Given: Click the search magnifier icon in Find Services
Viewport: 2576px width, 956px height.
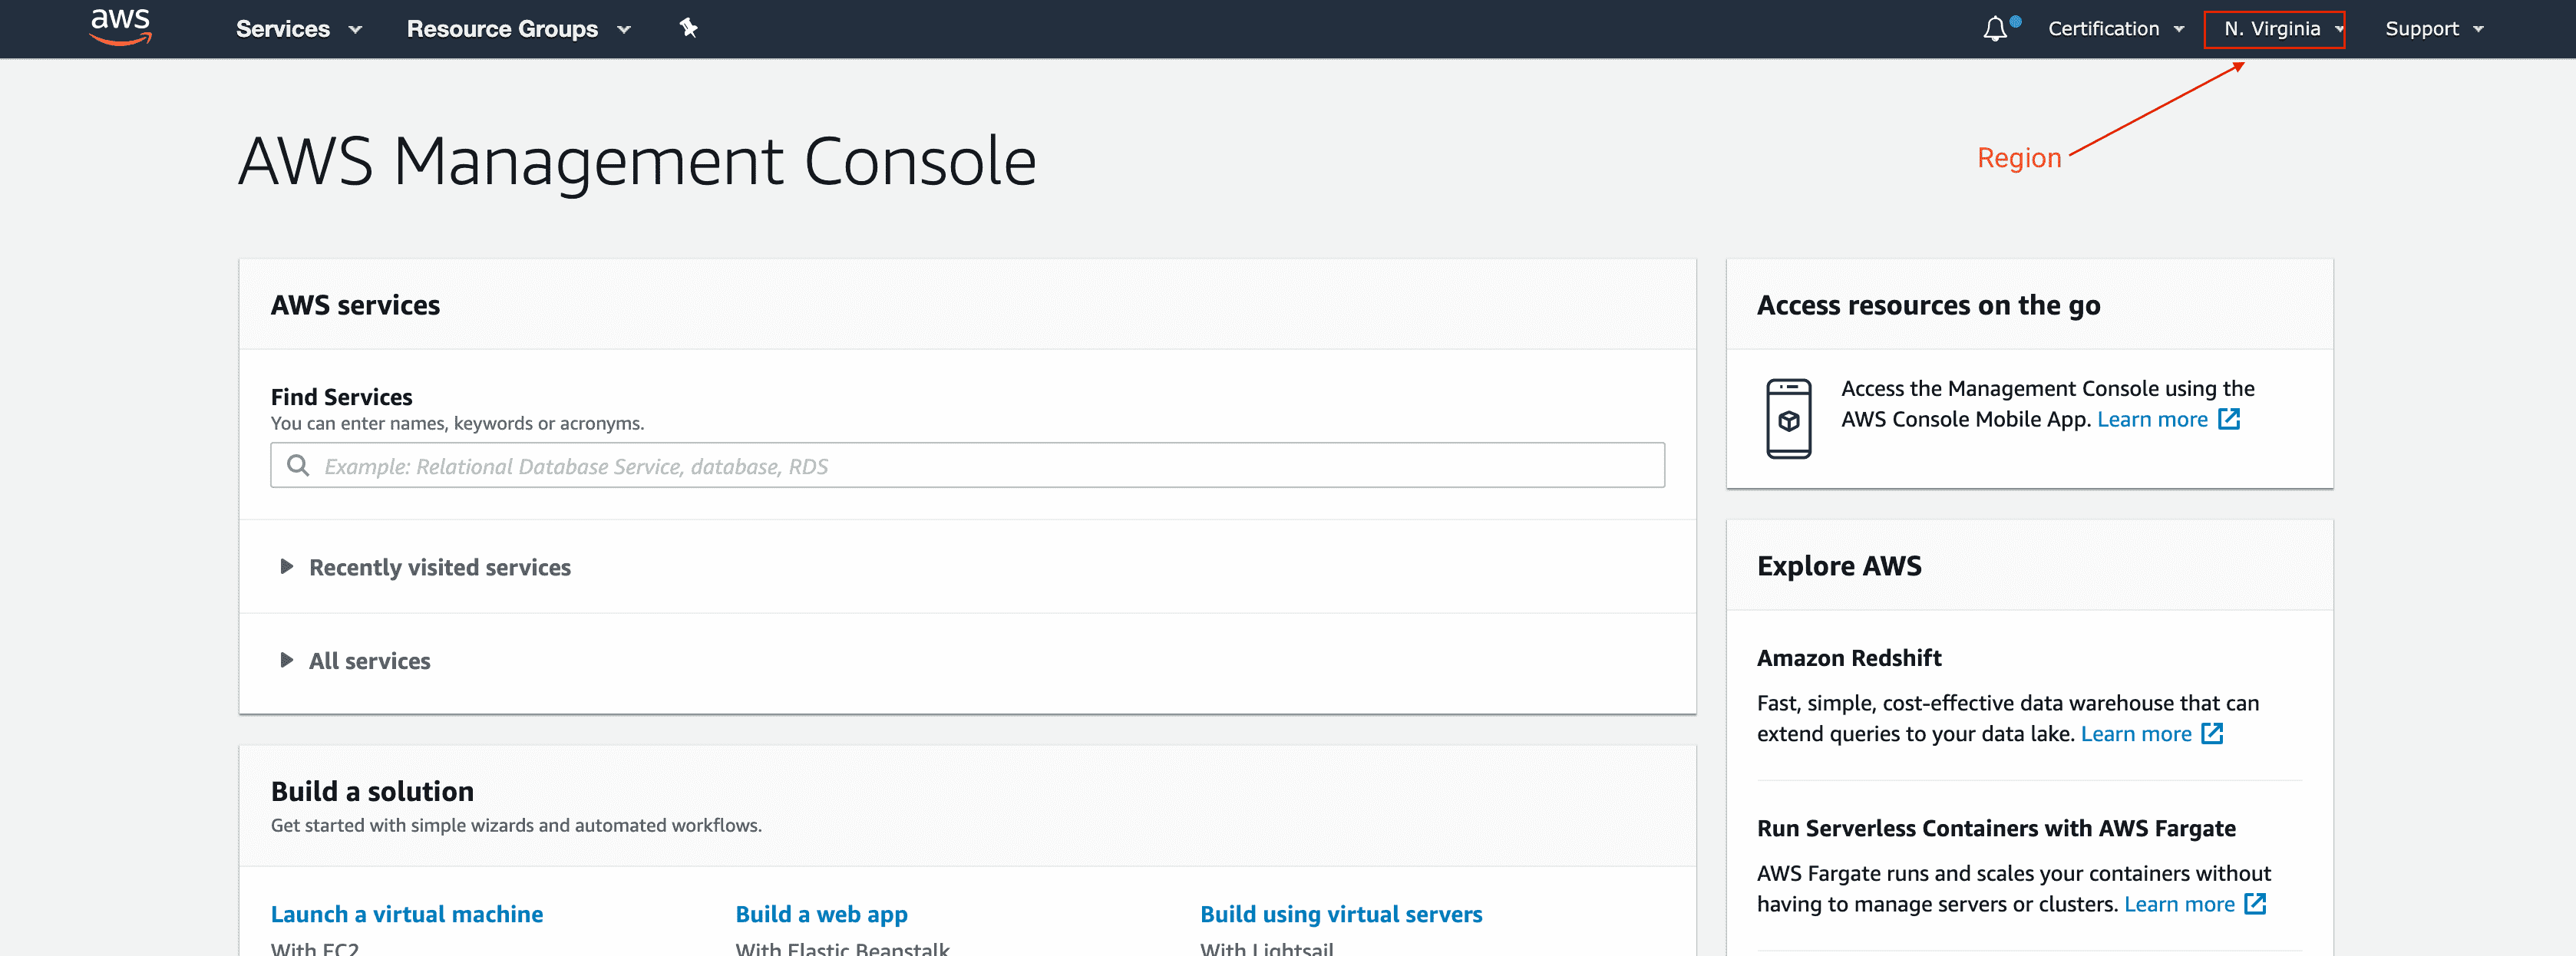Looking at the screenshot, I should pos(298,465).
